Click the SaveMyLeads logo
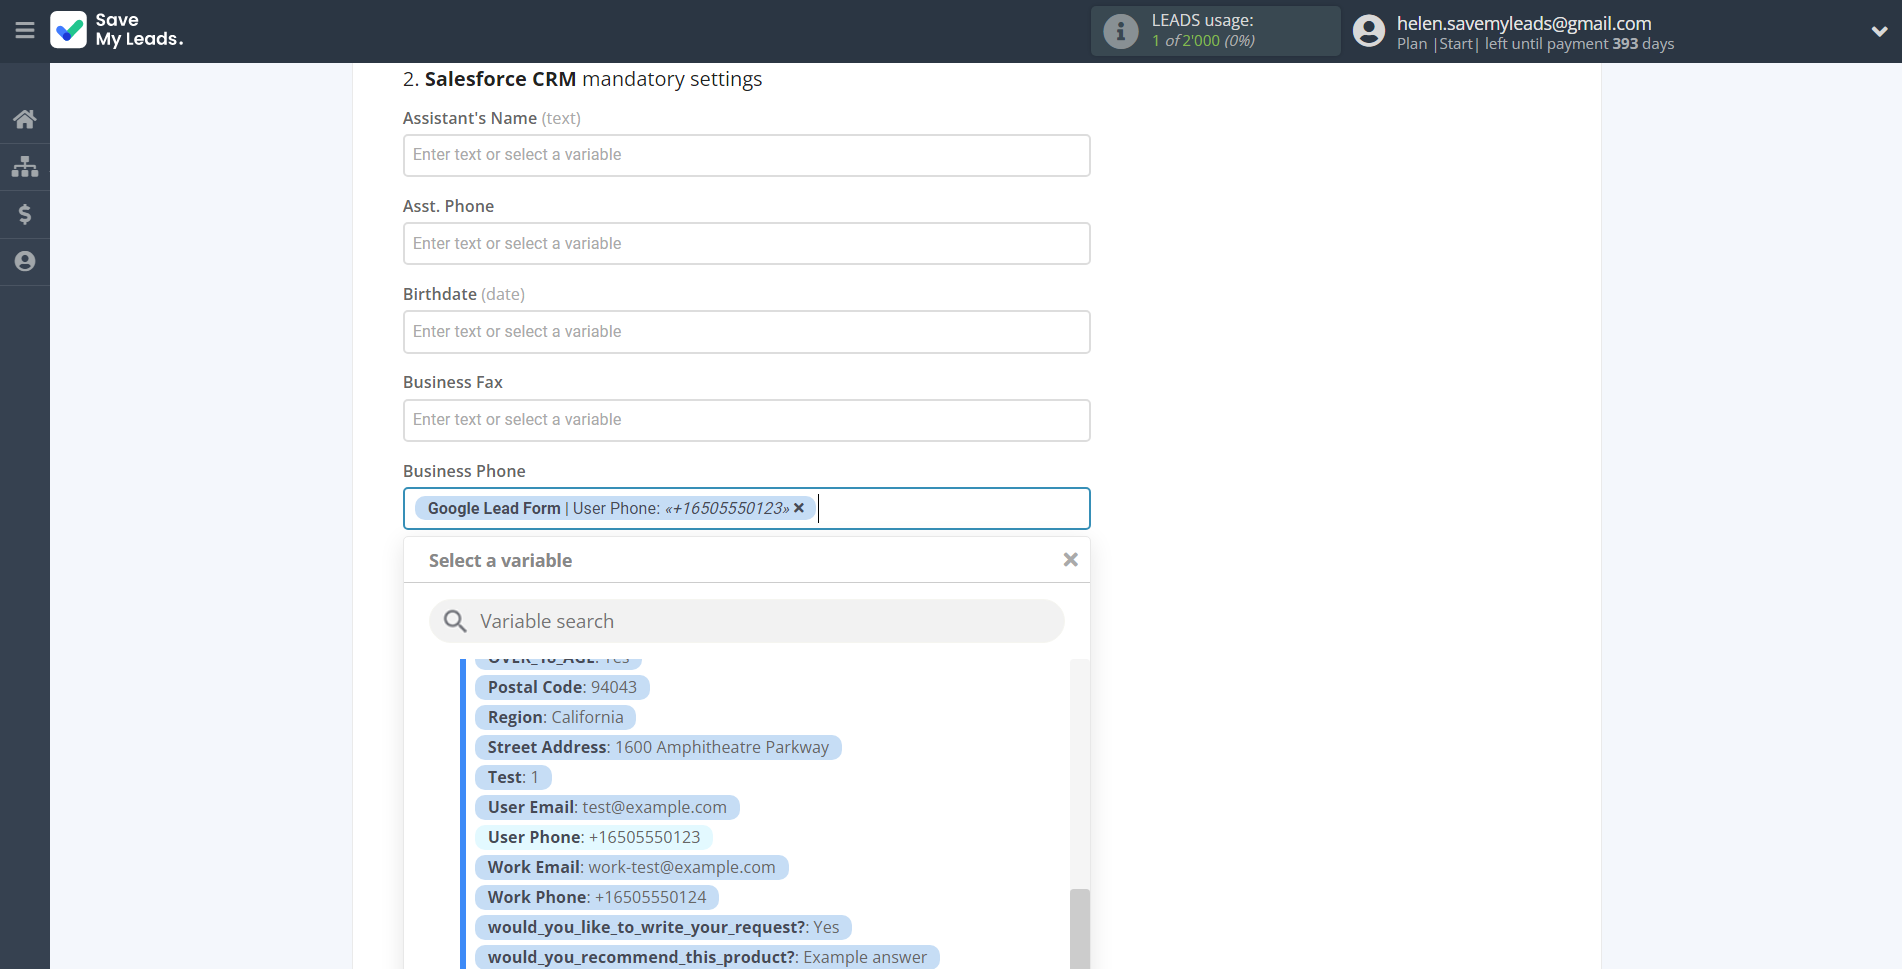The width and height of the screenshot is (1902, 969). coord(117,30)
